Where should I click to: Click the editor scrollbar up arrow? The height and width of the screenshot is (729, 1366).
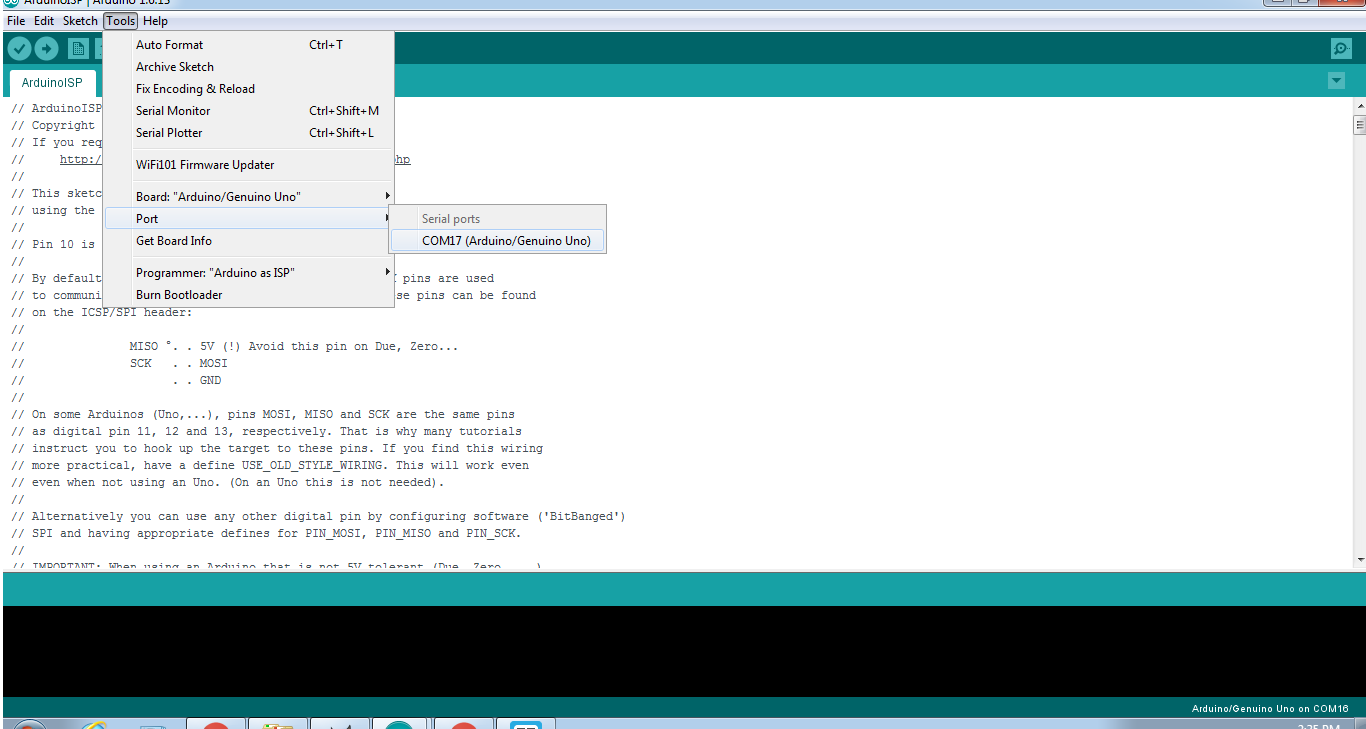[1359, 104]
